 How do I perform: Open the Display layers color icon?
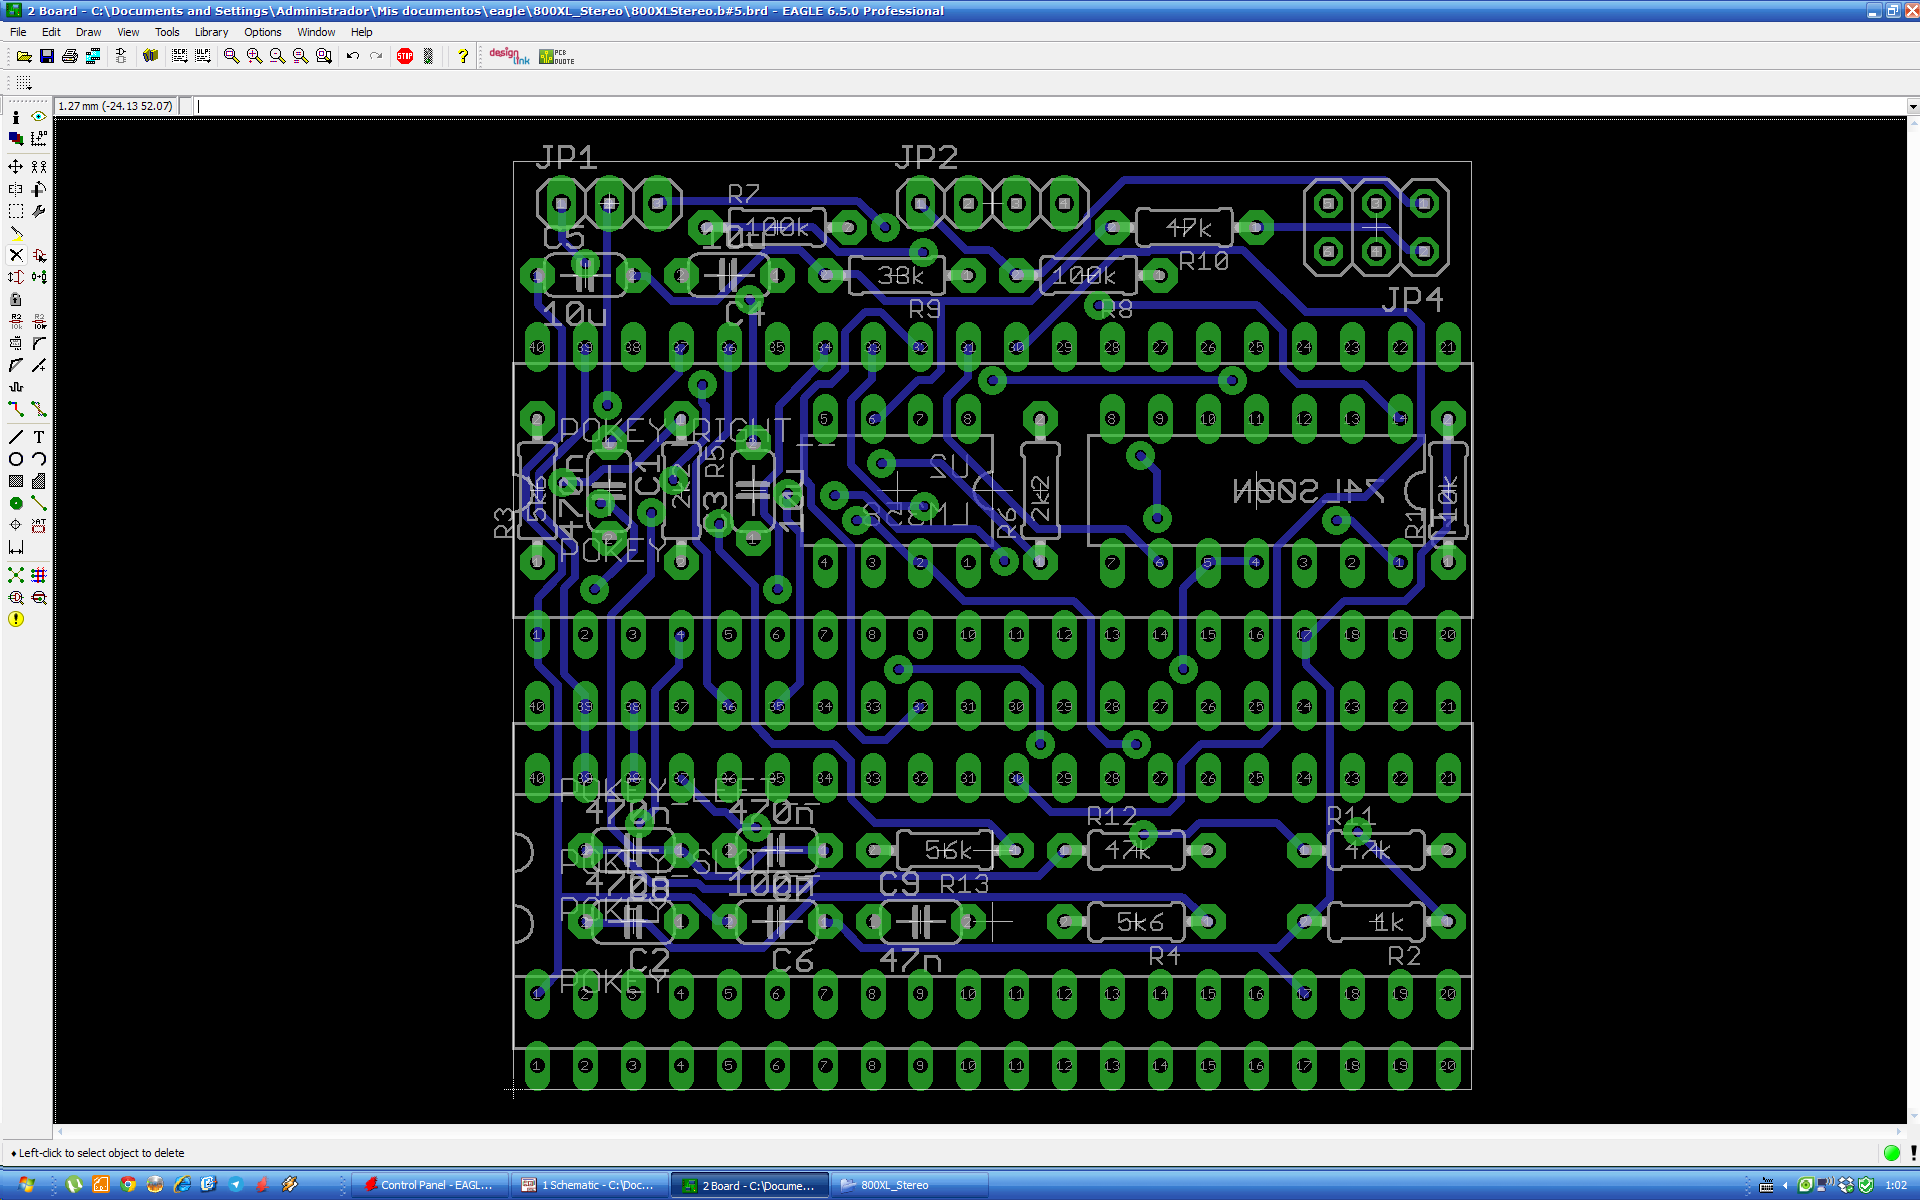pos(16,139)
